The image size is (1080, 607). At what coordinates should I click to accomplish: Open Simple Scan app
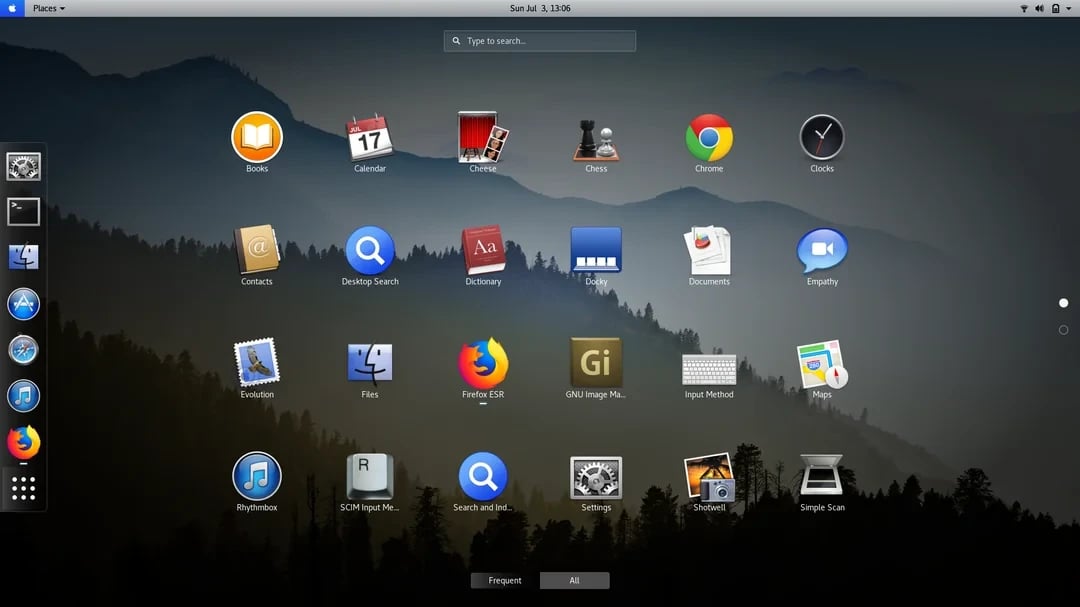click(822, 475)
